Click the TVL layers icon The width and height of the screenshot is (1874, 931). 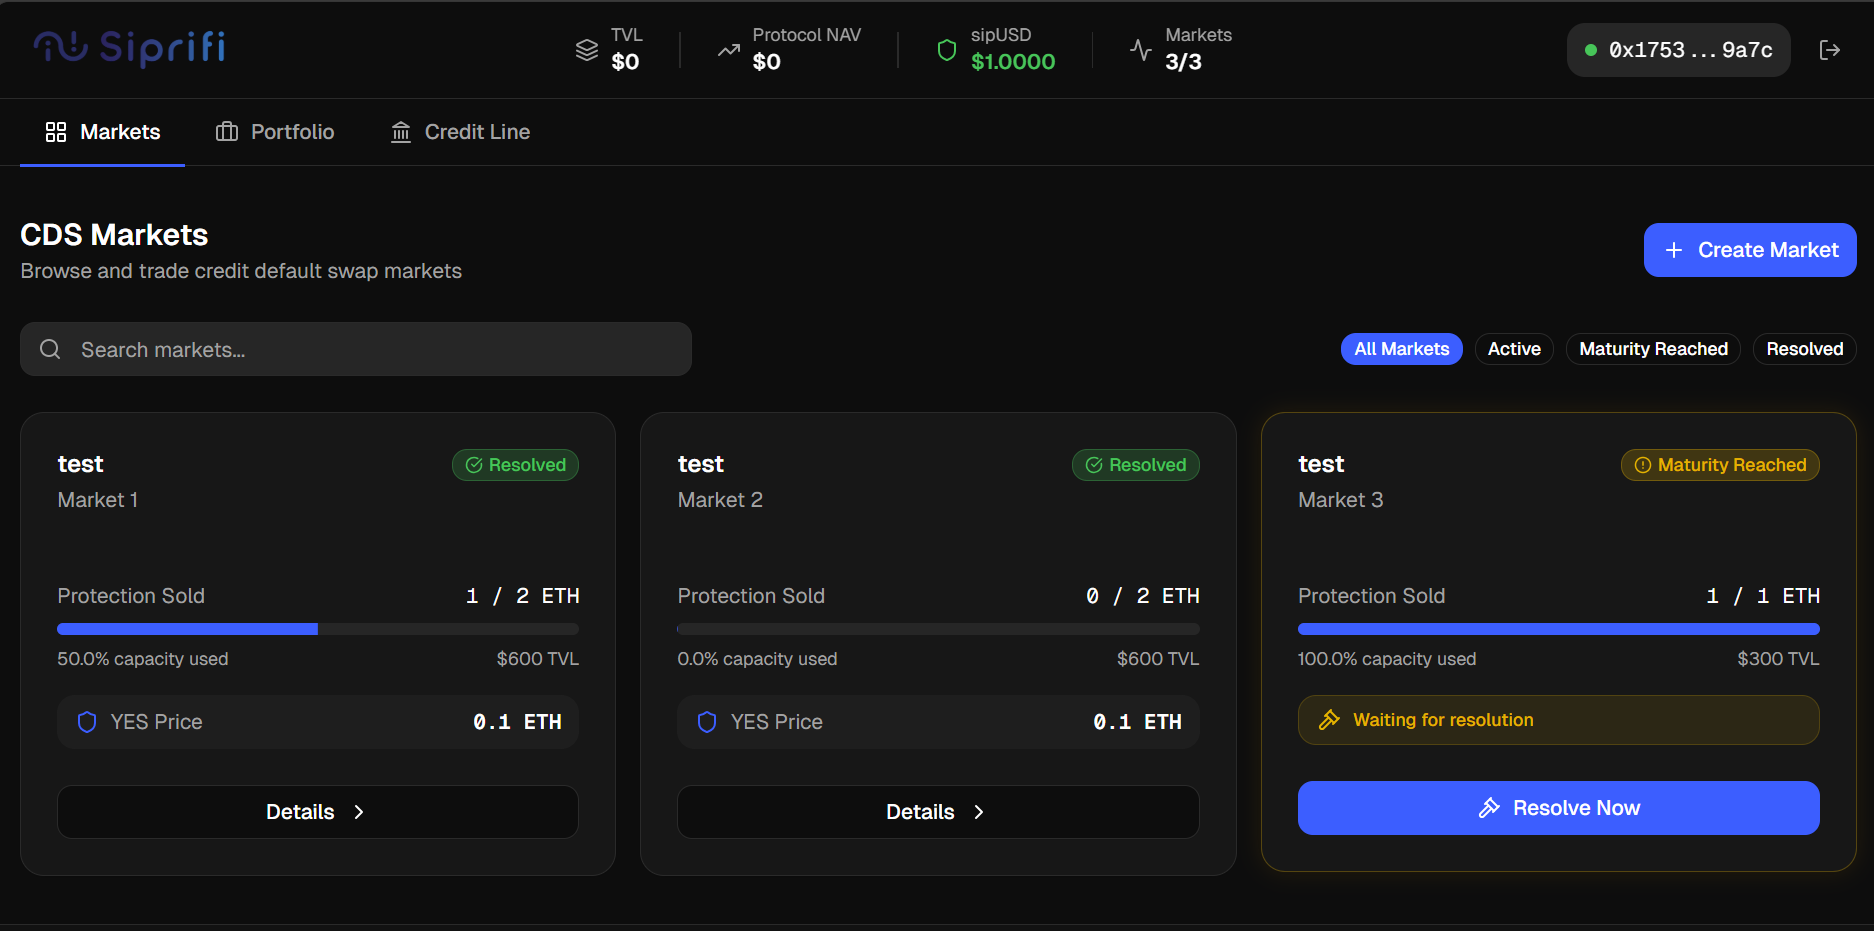pos(587,49)
